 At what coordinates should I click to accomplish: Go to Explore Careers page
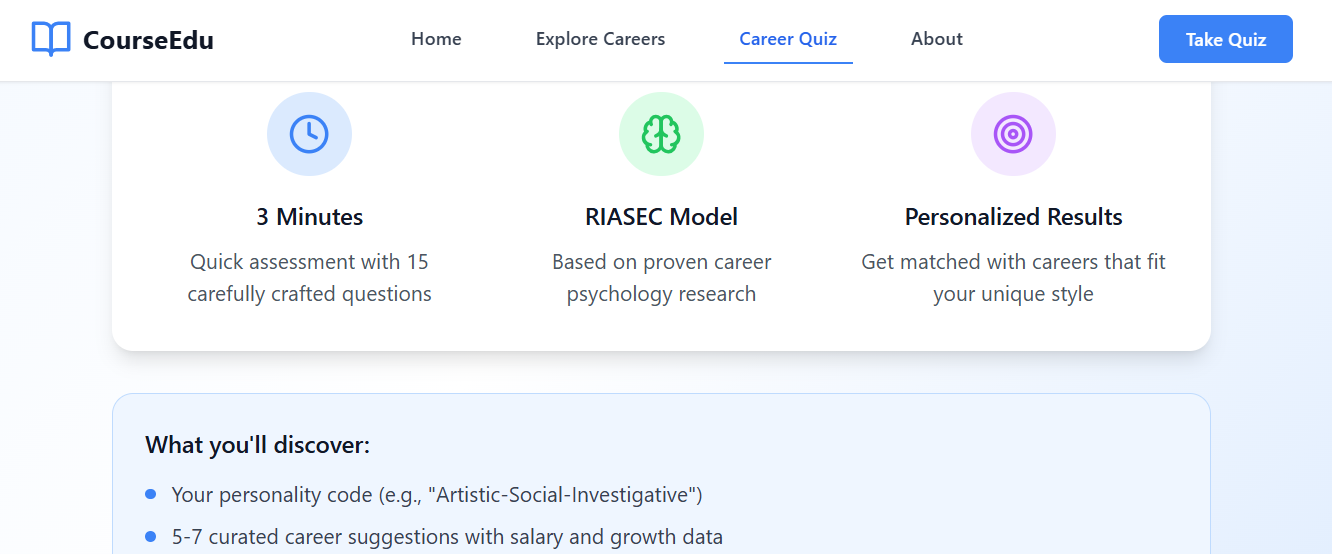coord(600,39)
